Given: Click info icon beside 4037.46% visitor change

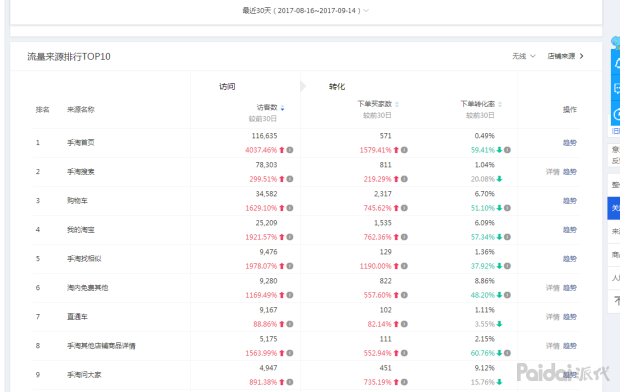Looking at the screenshot, I should coord(290,150).
